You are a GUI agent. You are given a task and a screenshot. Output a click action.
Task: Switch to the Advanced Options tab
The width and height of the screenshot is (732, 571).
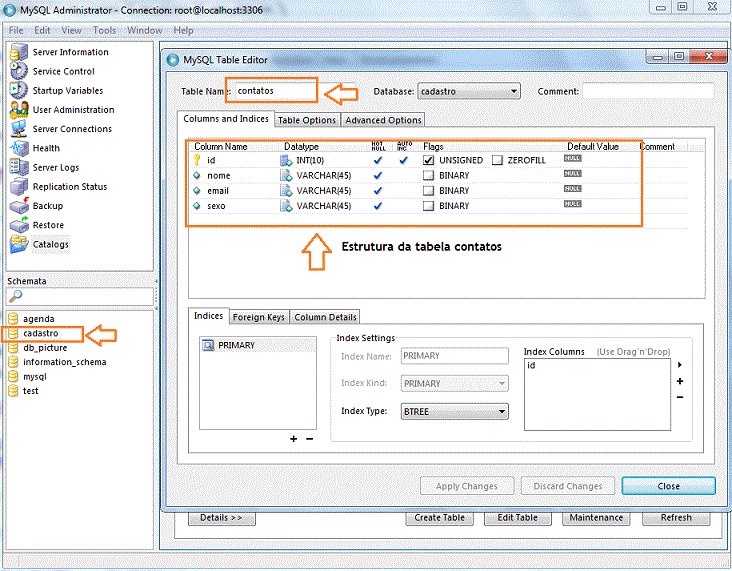(x=383, y=120)
